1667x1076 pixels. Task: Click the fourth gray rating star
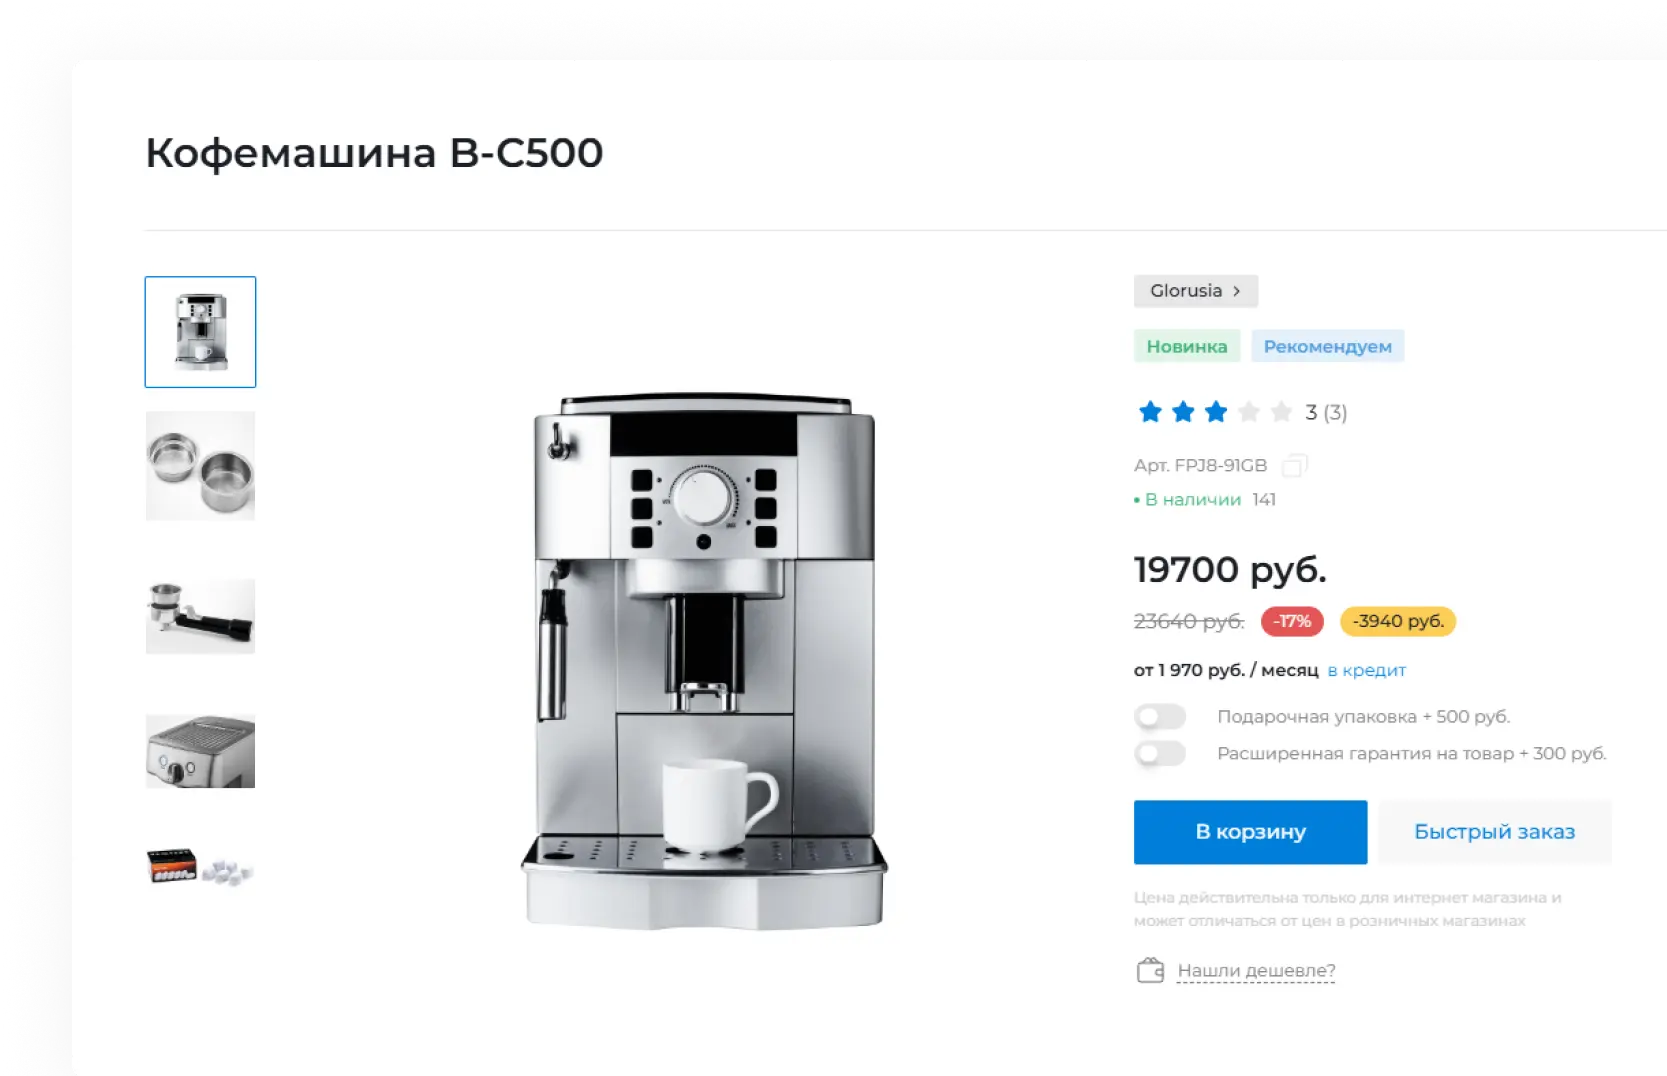[1249, 412]
